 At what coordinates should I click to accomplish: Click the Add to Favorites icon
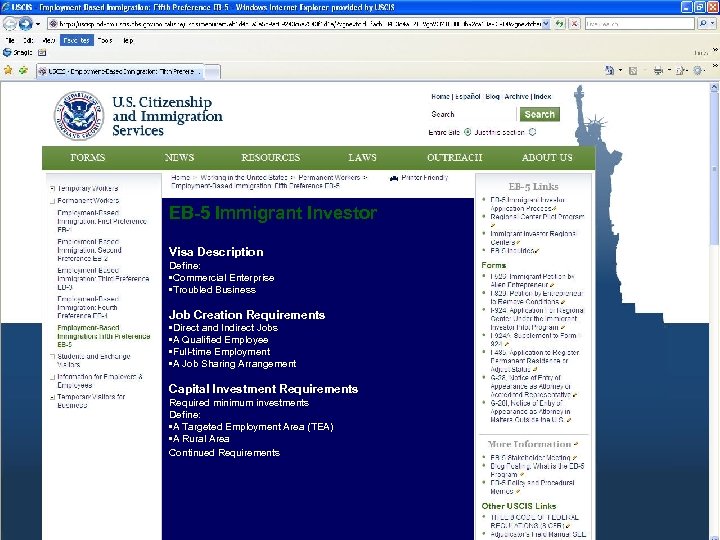(x=23, y=70)
